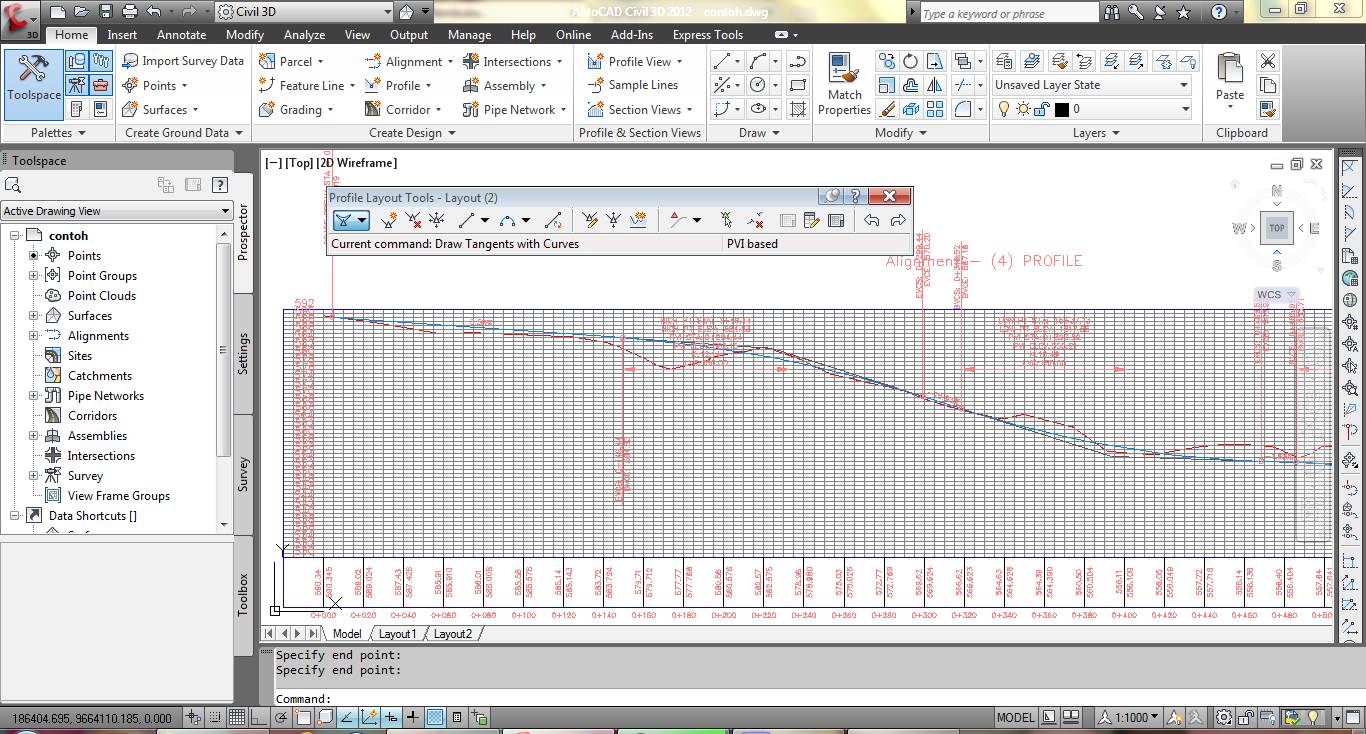
Task: Open the Unsaved Layer State dropdown
Action: click(x=1091, y=85)
